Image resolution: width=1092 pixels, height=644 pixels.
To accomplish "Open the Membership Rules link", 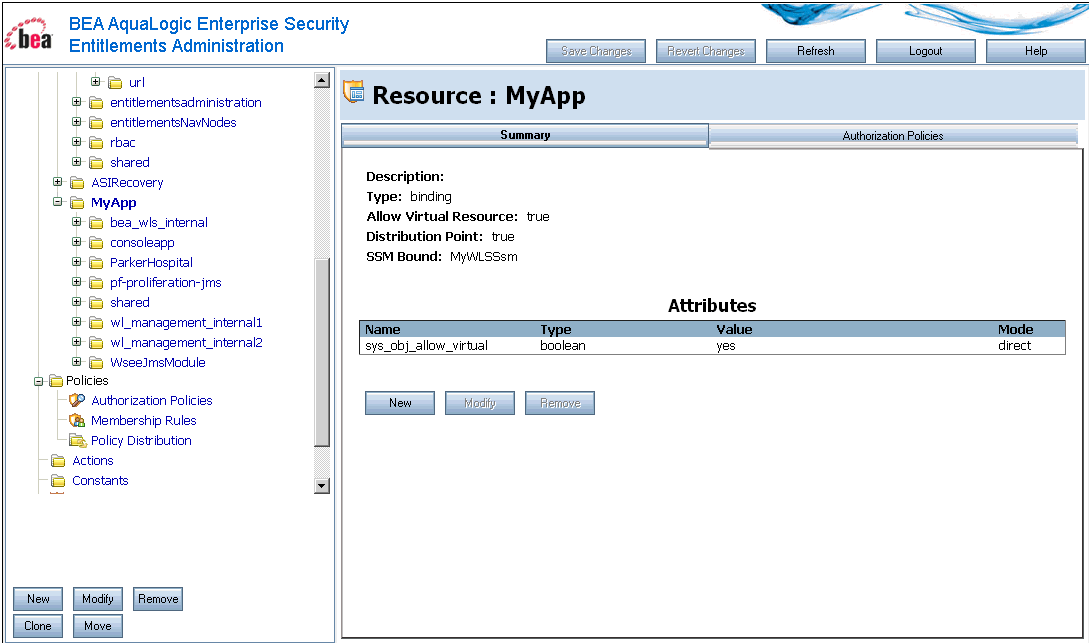I will pos(143,421).
